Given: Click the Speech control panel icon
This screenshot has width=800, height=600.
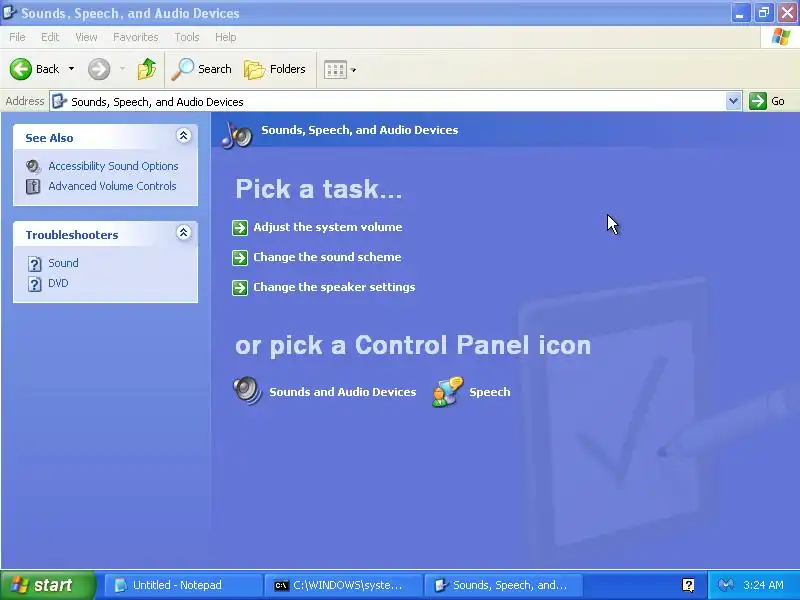Looking at the screenshot, I should point(447,391).
